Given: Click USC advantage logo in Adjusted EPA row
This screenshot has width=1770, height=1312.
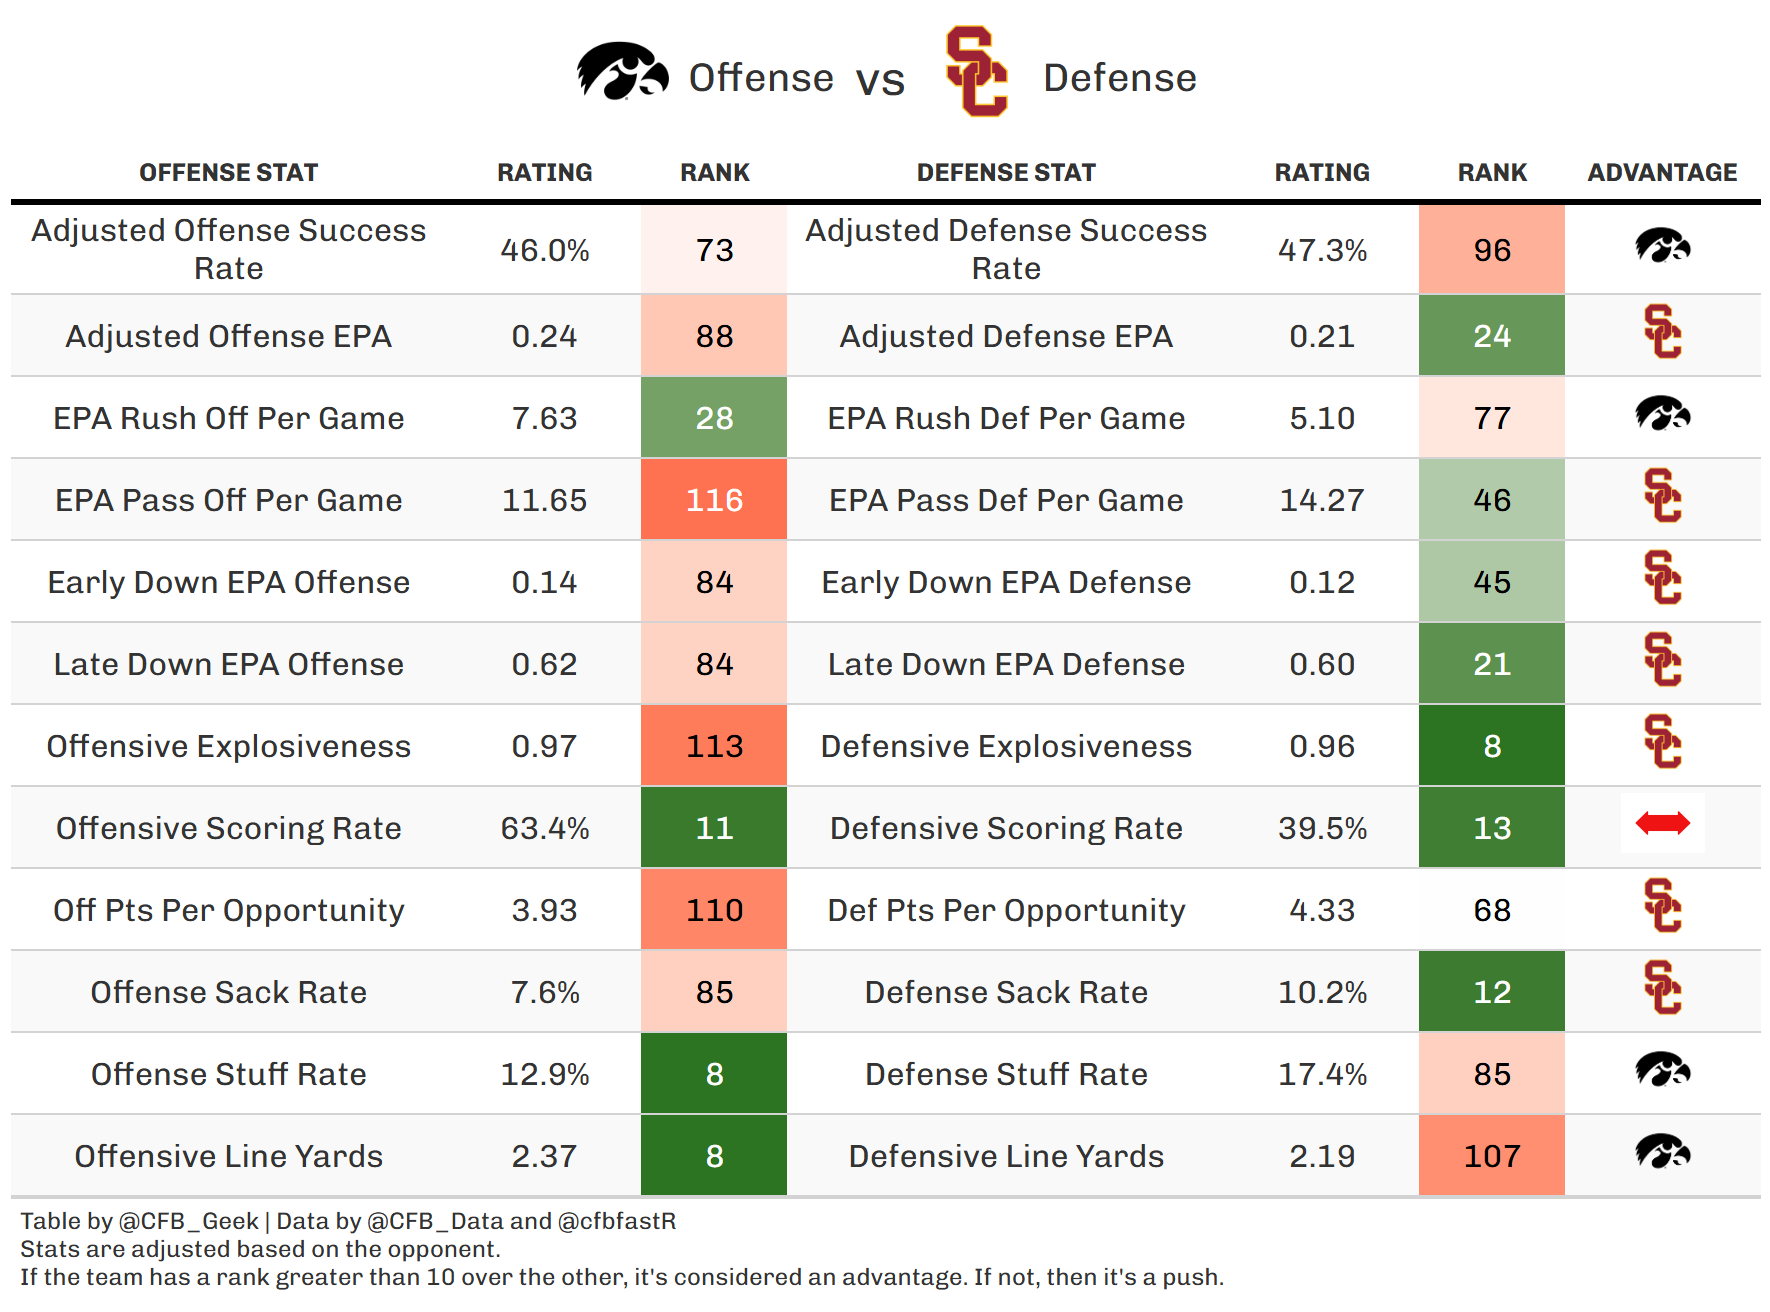Looking at the screenshot, I should tap(1662, 332).
